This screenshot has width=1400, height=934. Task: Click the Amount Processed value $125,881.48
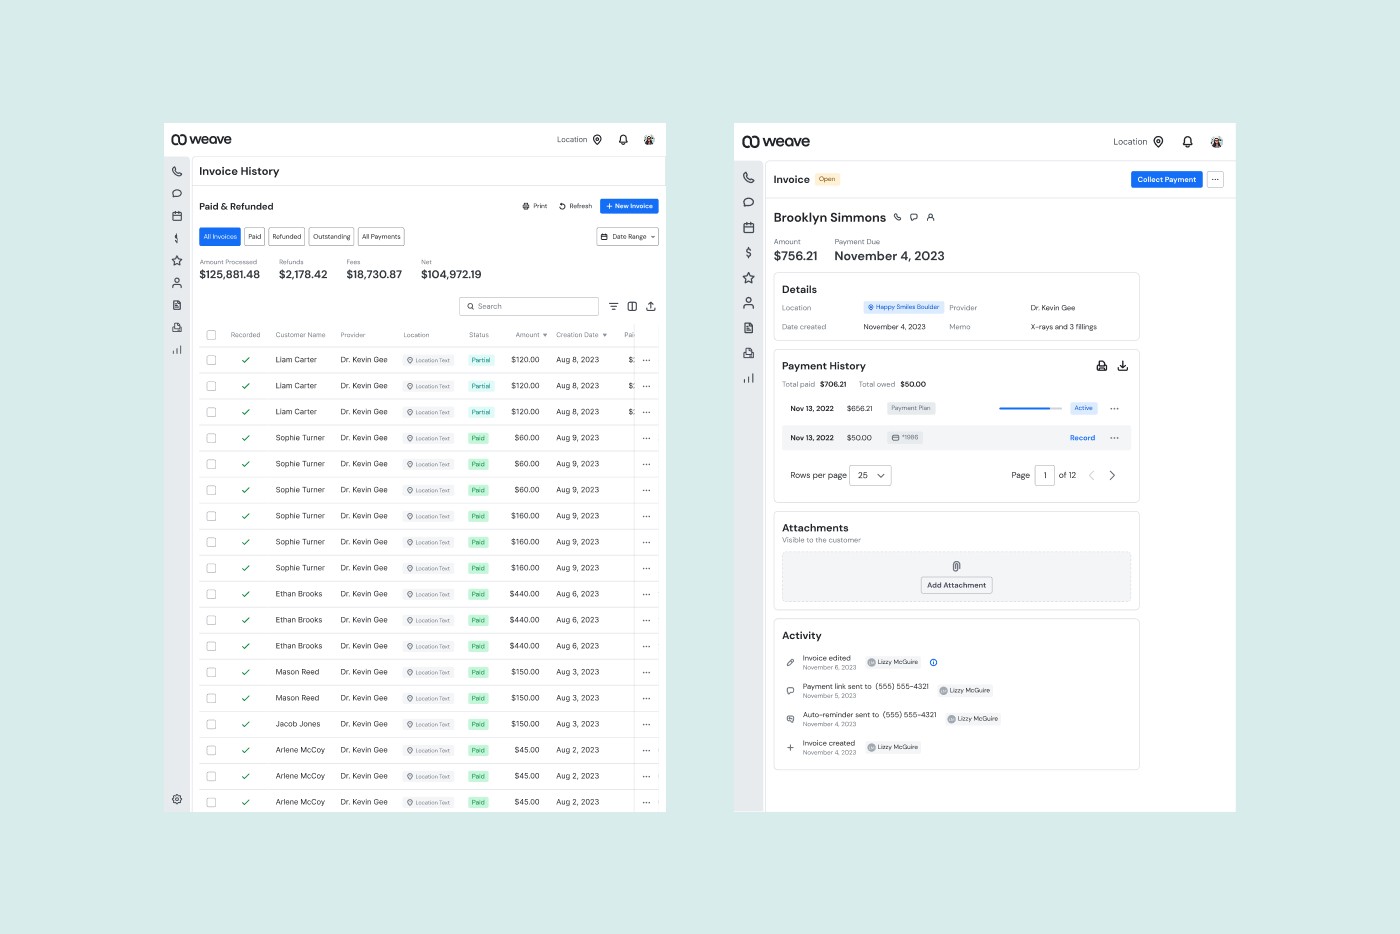229,274
